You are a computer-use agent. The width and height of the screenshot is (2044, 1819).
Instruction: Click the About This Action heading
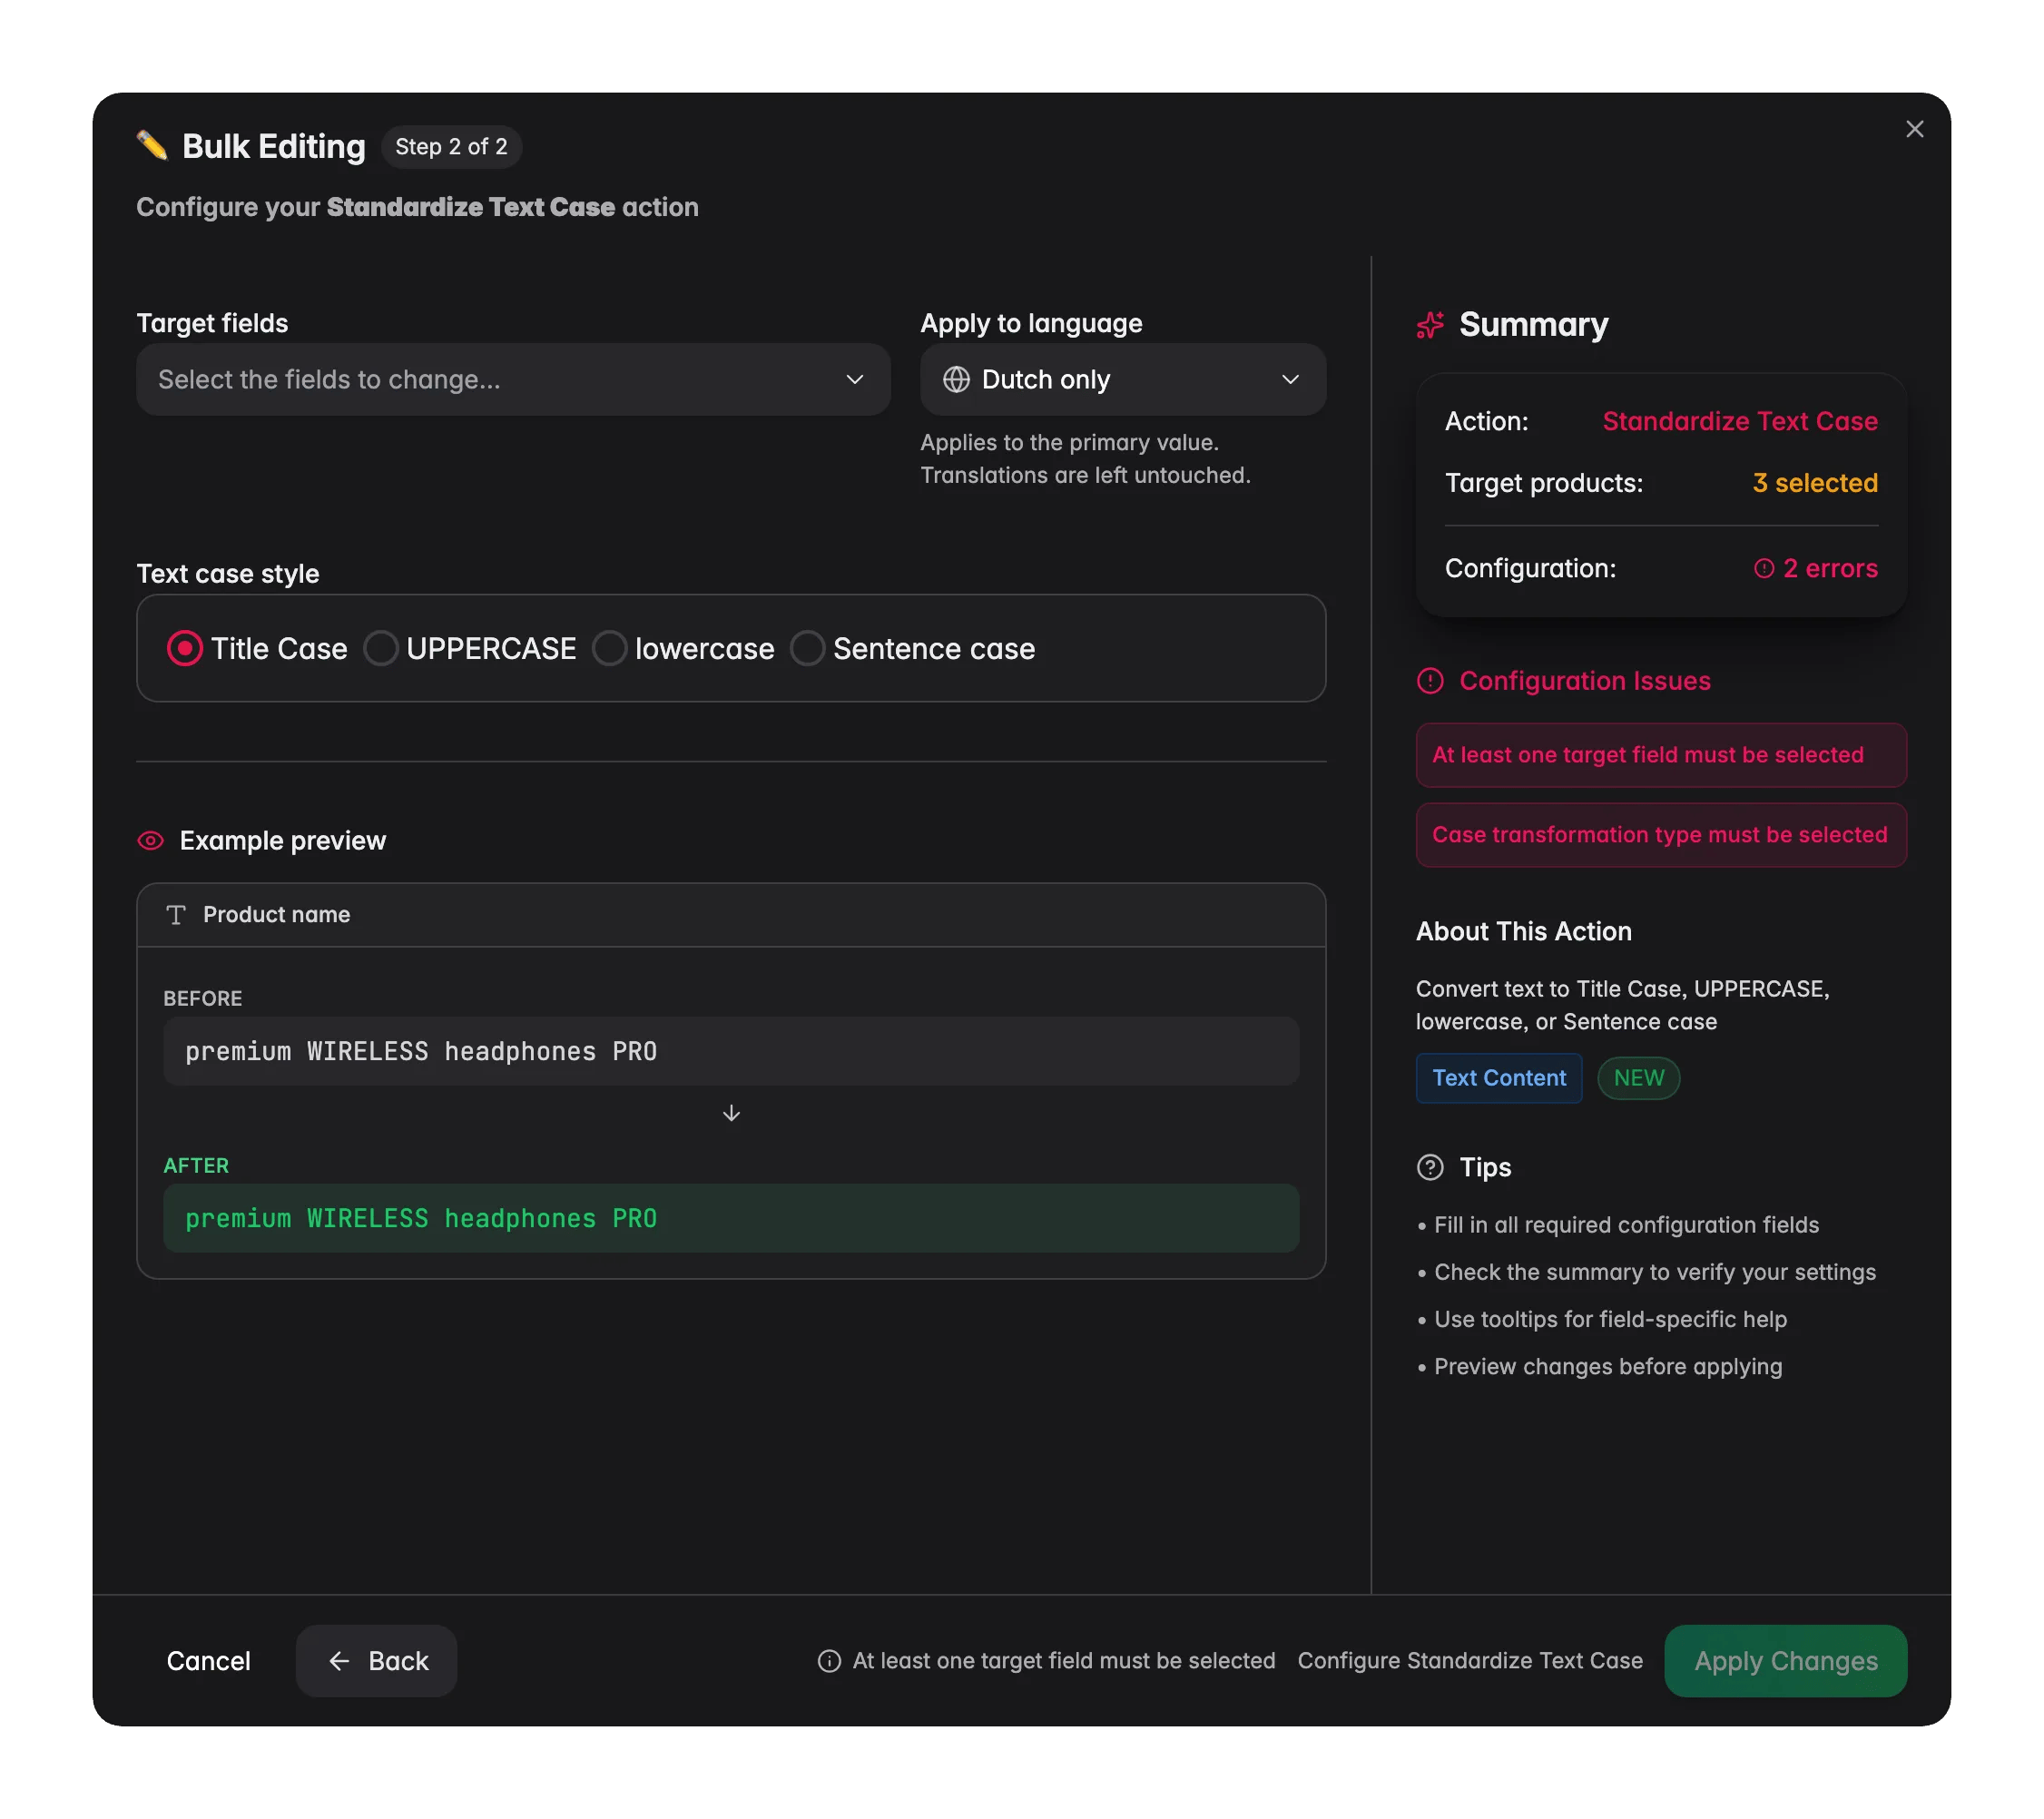(x=1523, y=932)
